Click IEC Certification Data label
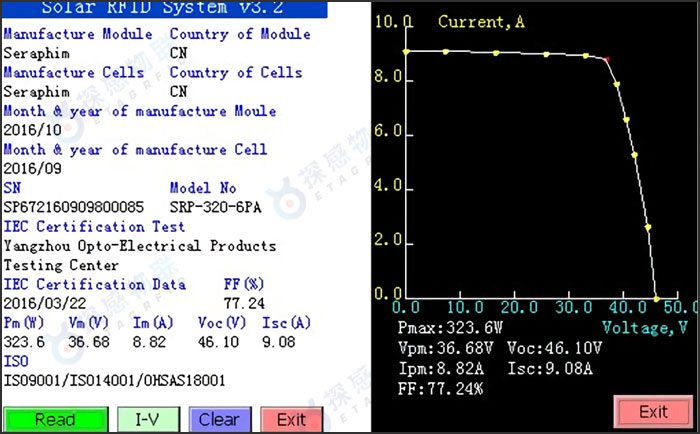This screenshot has width=700, height=434. click(95, 284)
